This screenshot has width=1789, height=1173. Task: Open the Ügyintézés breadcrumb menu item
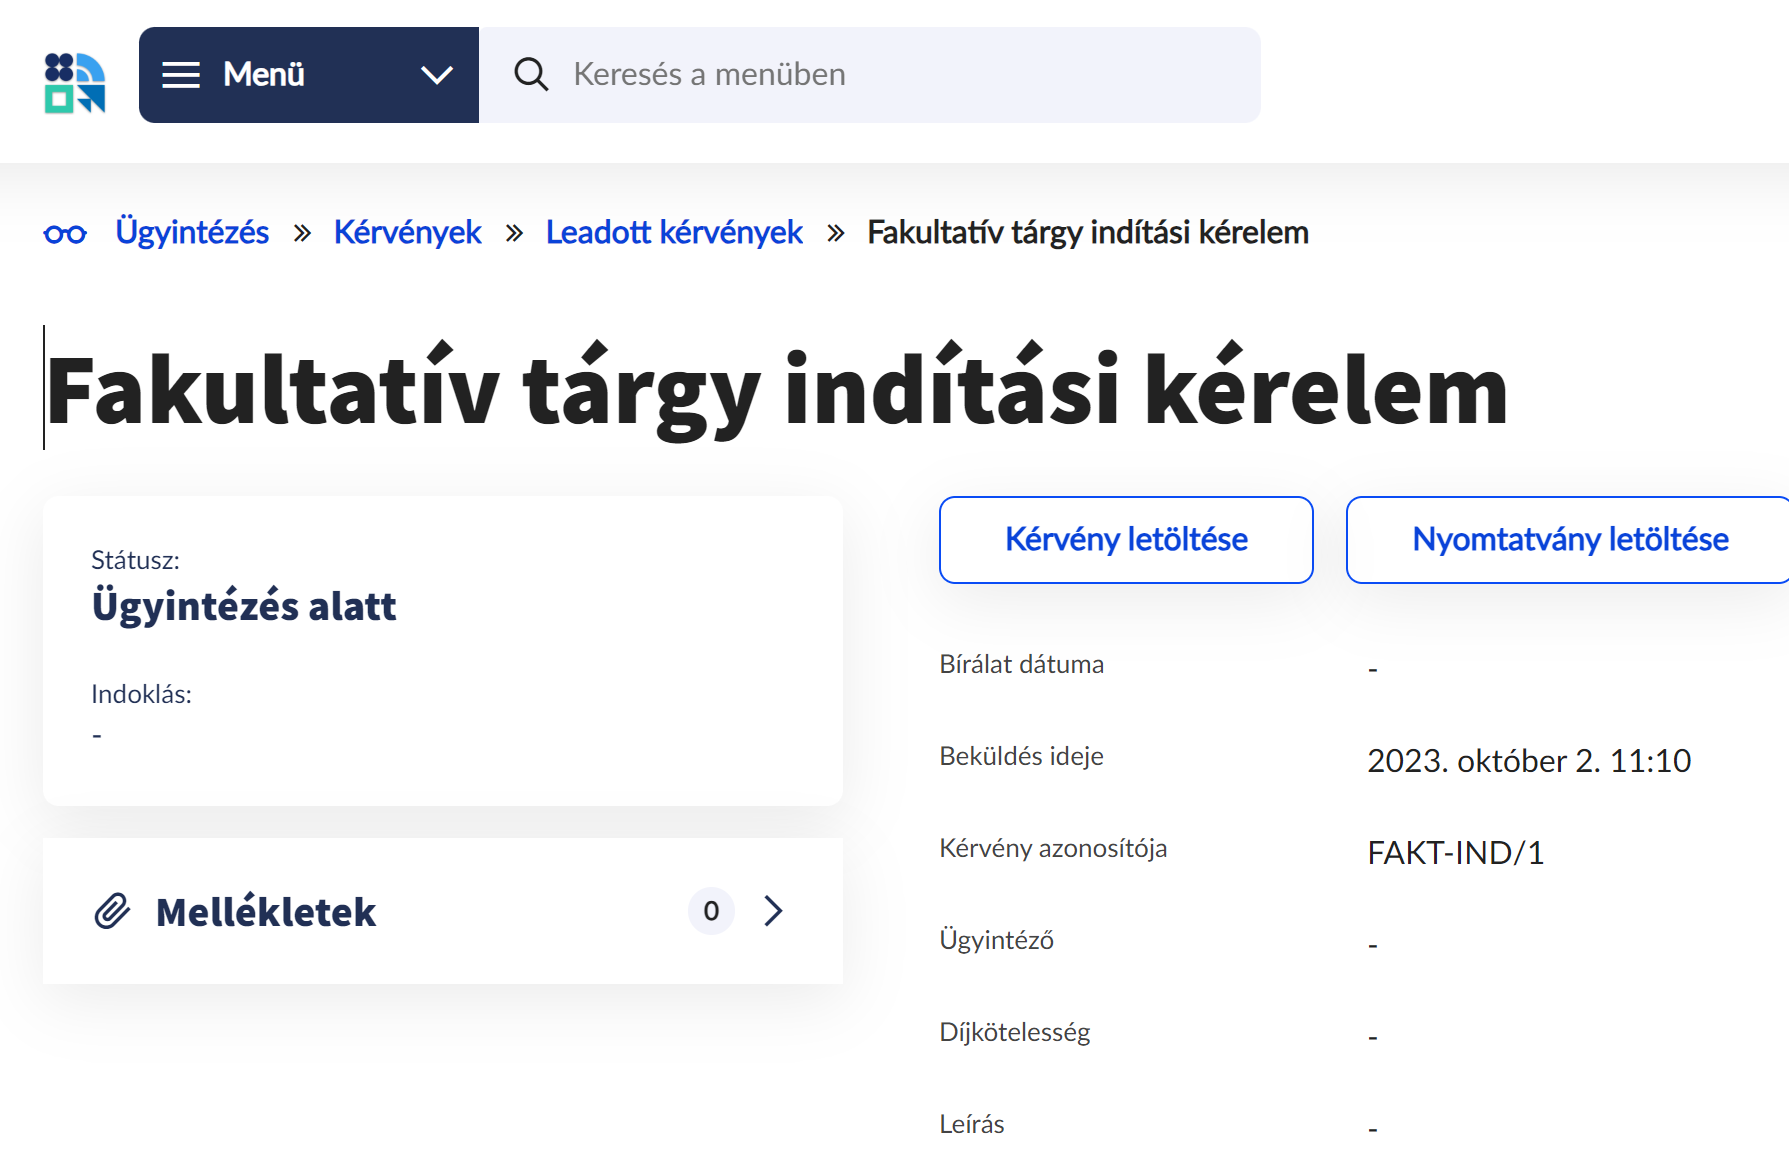[x=192, y=232]
